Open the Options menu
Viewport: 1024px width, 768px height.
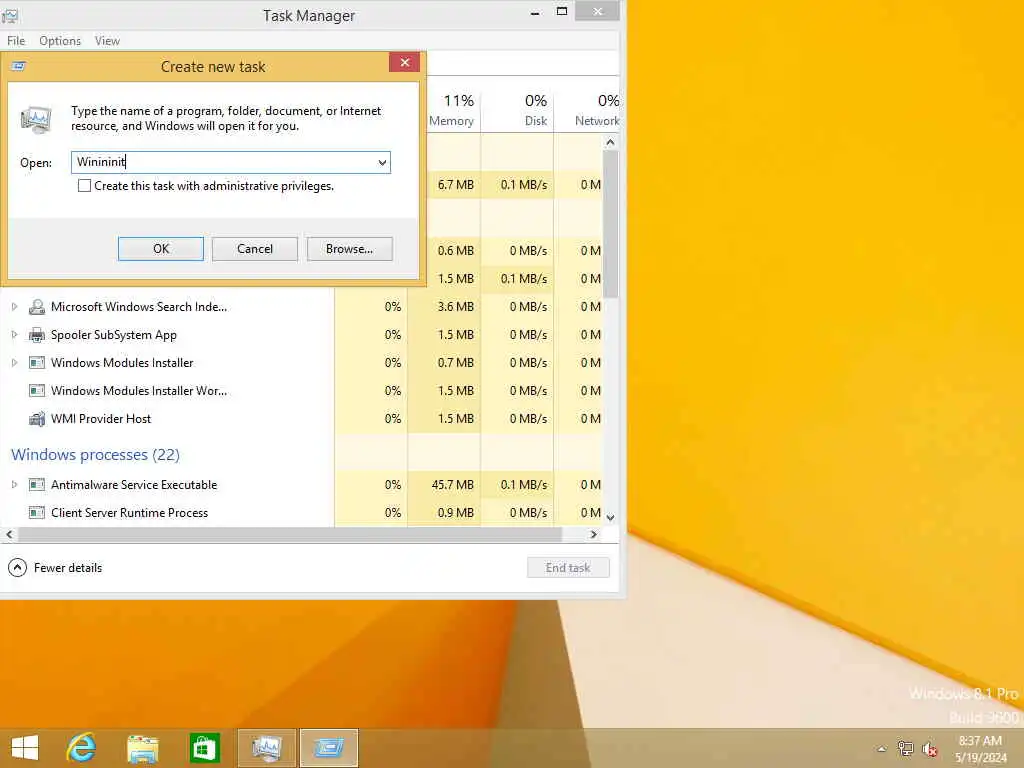click(60, 40)
